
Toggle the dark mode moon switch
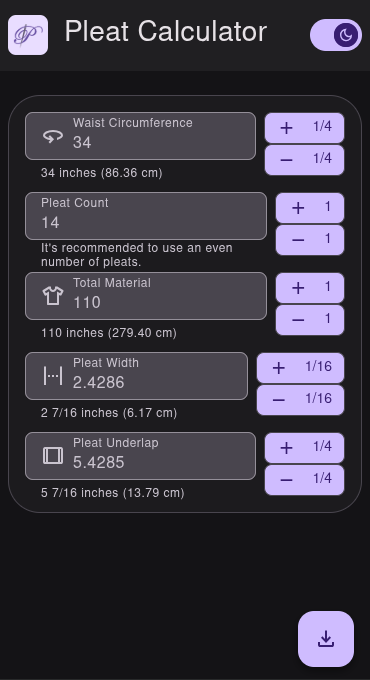pos(336,35)
